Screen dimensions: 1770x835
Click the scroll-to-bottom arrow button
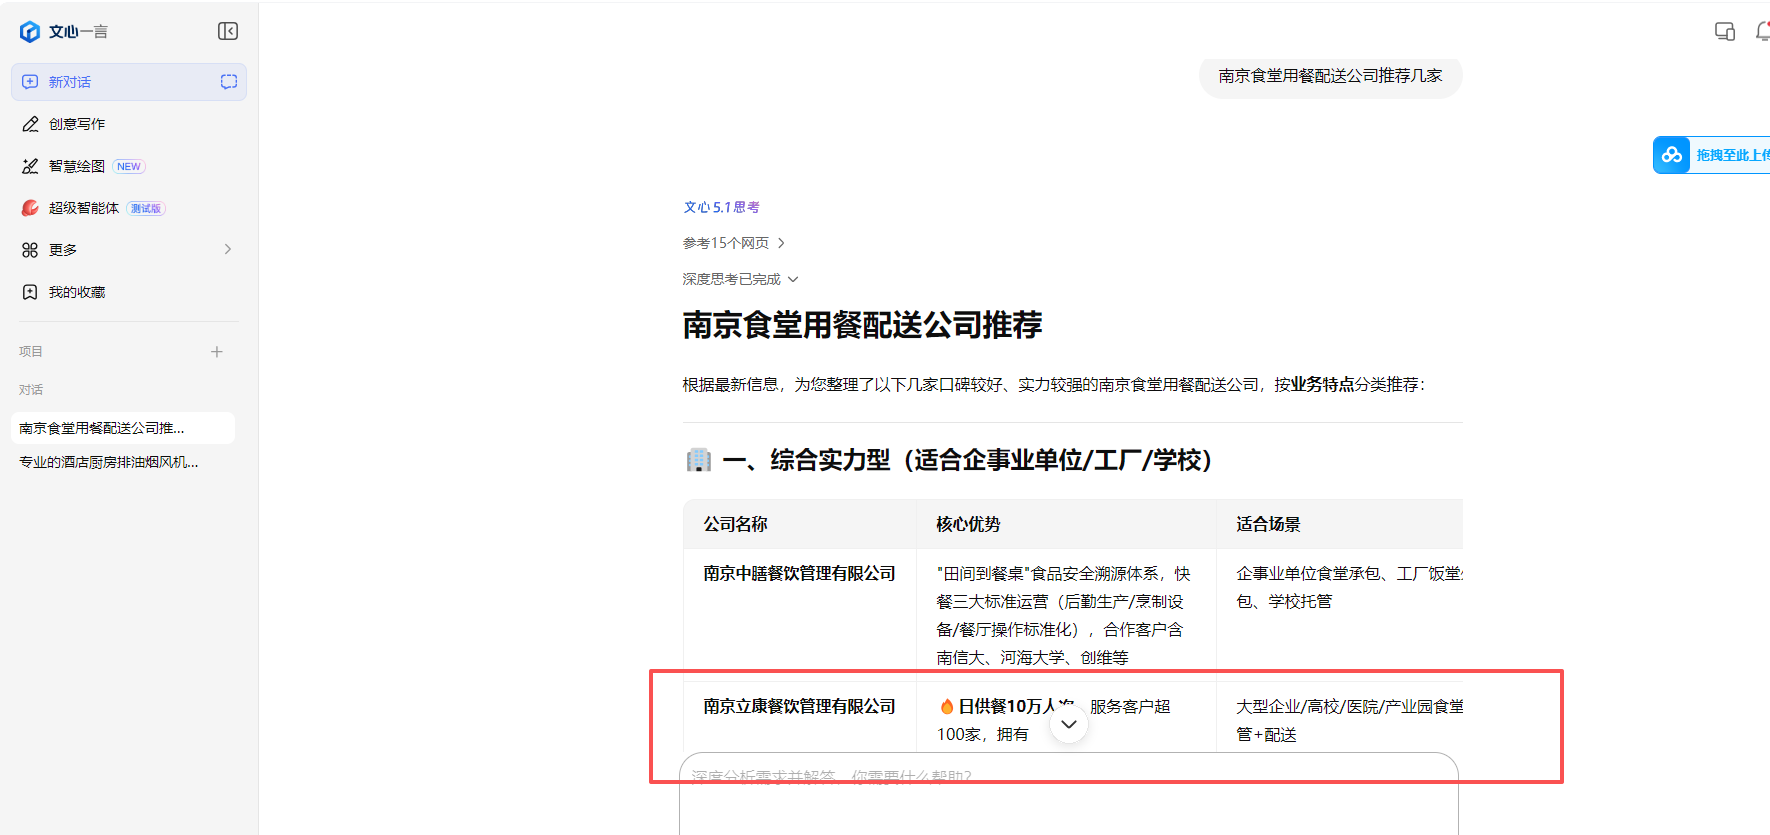[1069, 724]
